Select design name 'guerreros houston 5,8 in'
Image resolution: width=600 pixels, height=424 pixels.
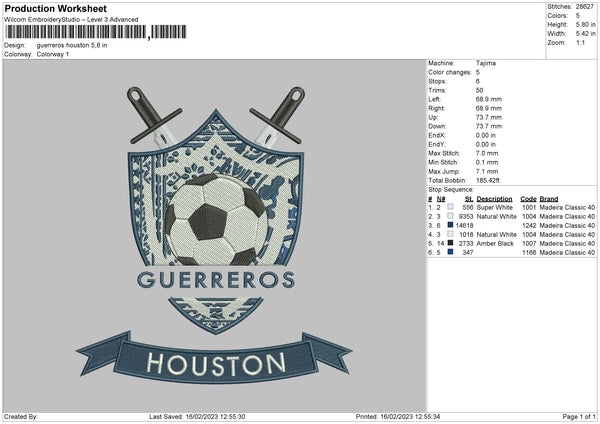(72, 45)
